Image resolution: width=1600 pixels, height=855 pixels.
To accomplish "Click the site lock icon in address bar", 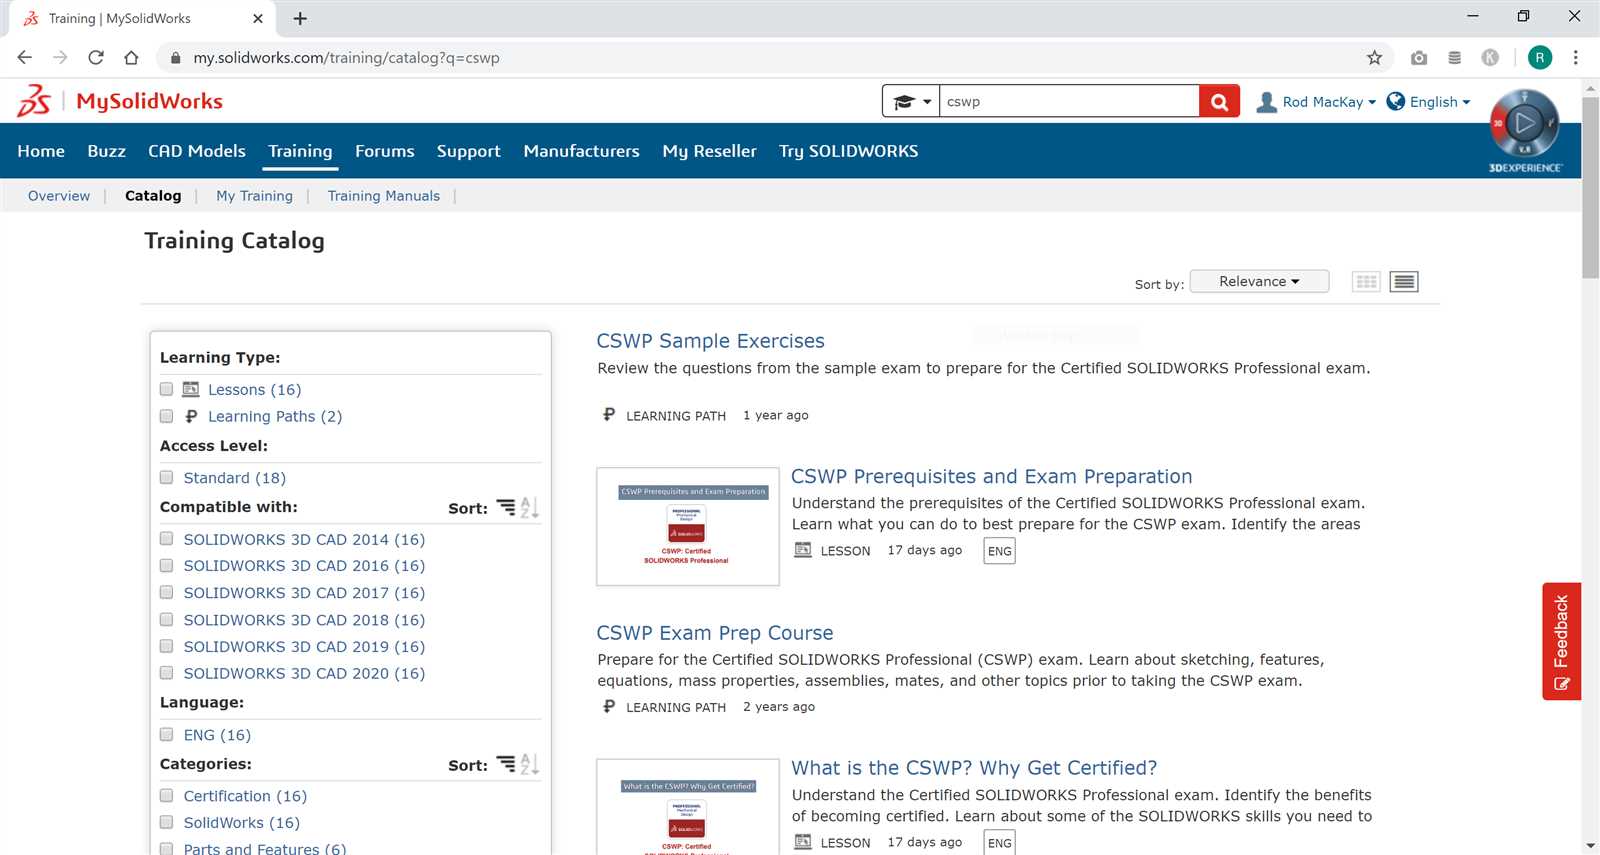I will click(175, 58).
